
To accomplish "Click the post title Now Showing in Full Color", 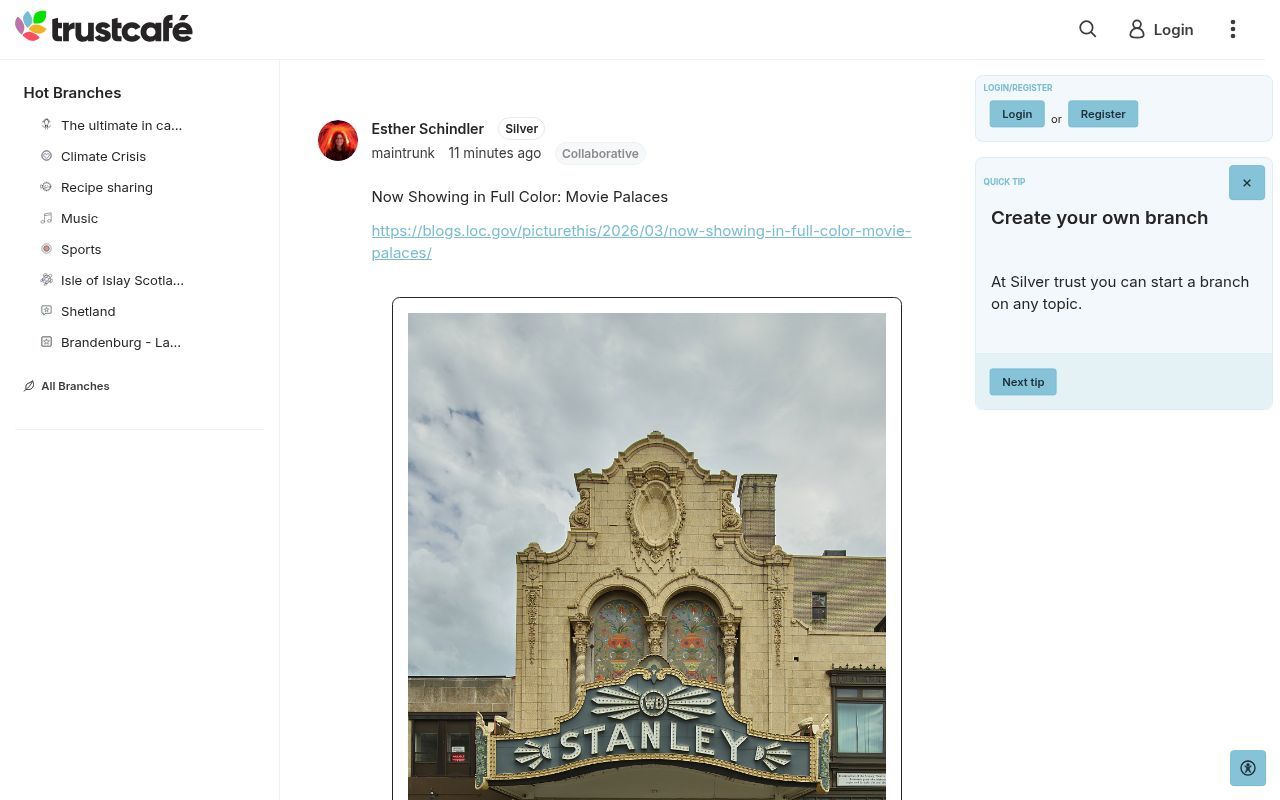I will 519,197.
